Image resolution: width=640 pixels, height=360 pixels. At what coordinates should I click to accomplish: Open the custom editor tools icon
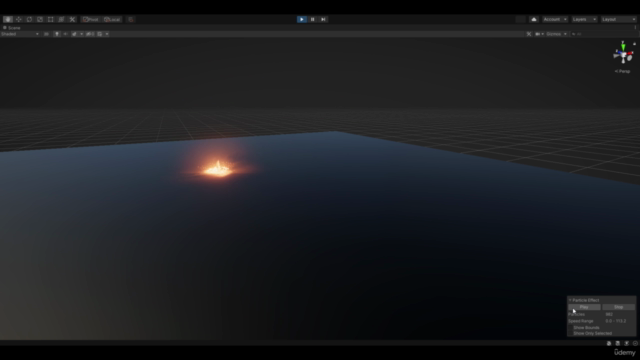[x=72, y=19]
